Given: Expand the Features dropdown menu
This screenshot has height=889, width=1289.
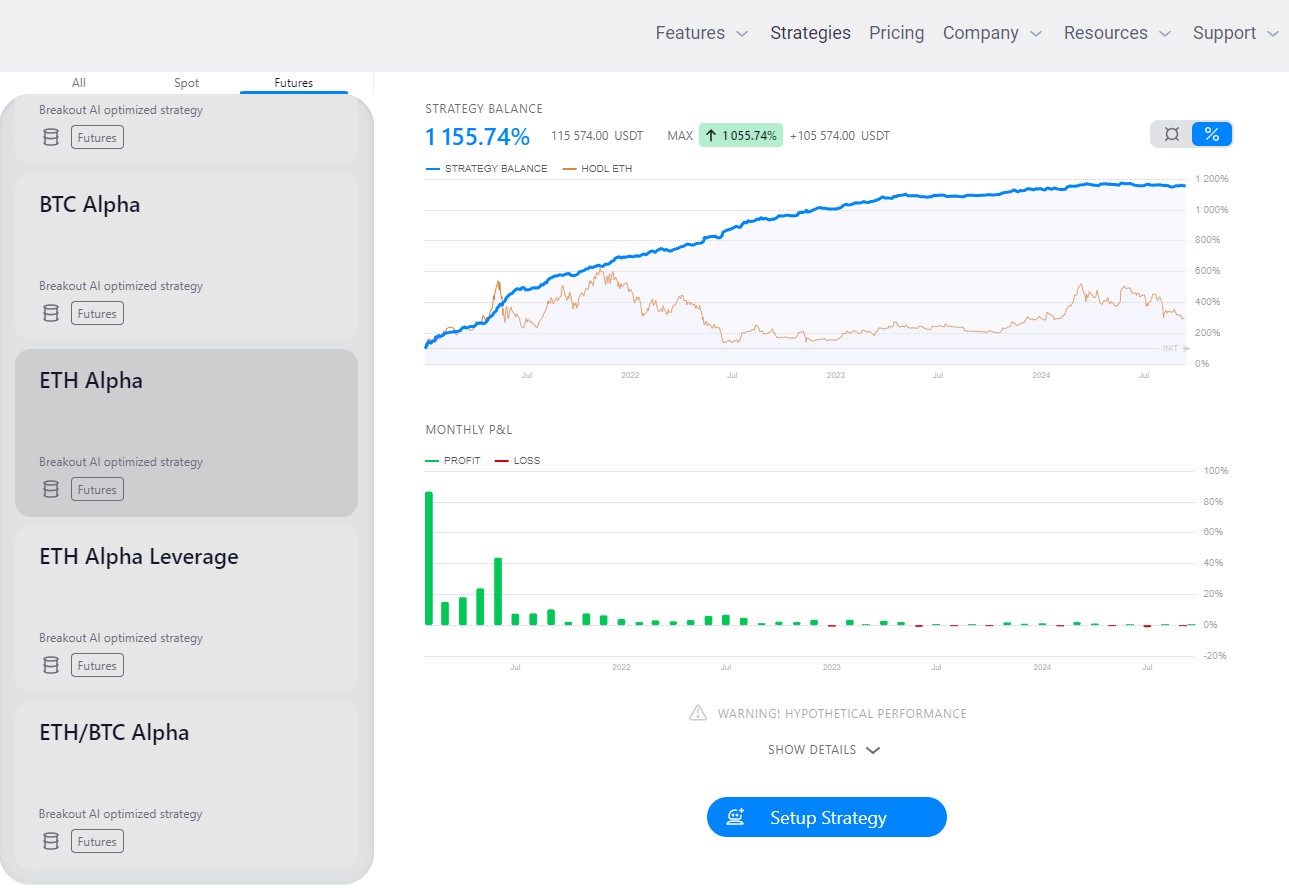Looking at the screenshot, I should [x=701, y=33].
